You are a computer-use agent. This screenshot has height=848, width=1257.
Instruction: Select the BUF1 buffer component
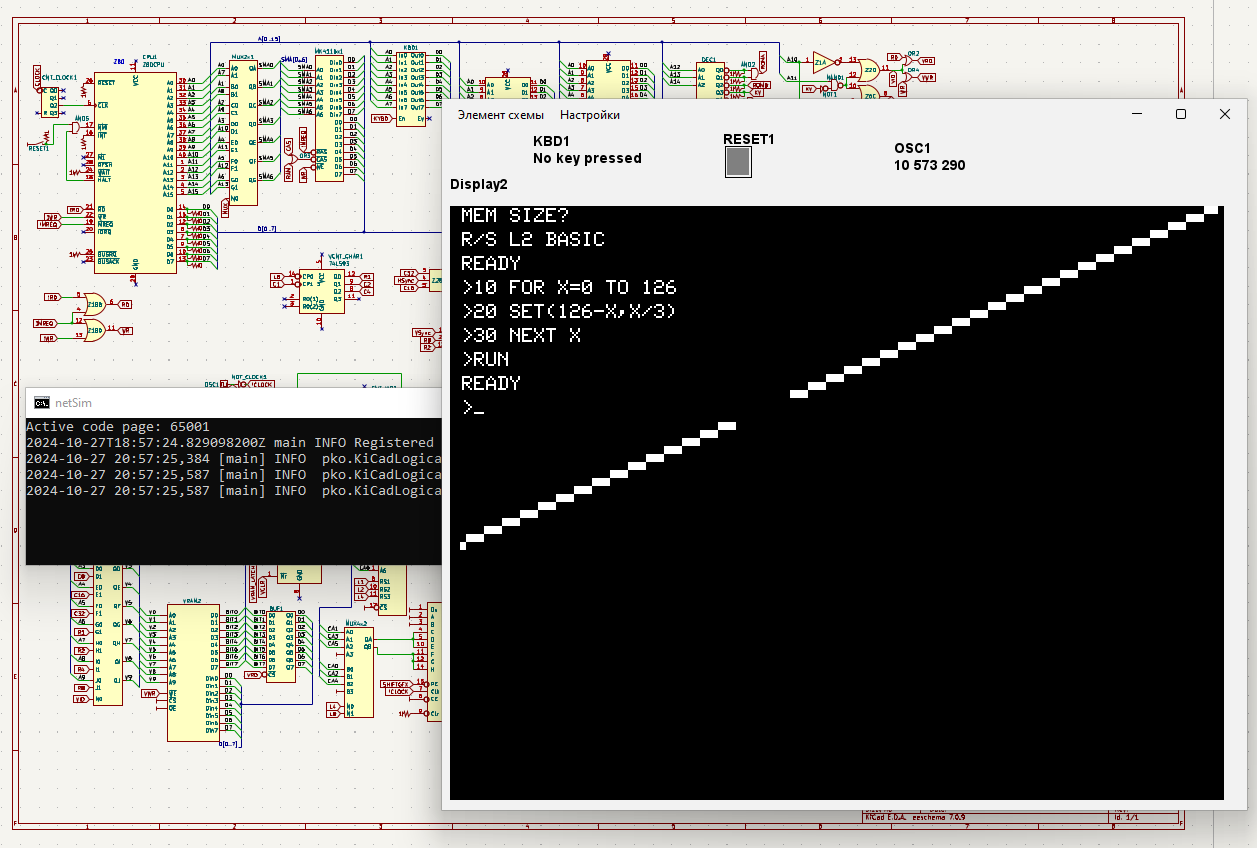282,646
